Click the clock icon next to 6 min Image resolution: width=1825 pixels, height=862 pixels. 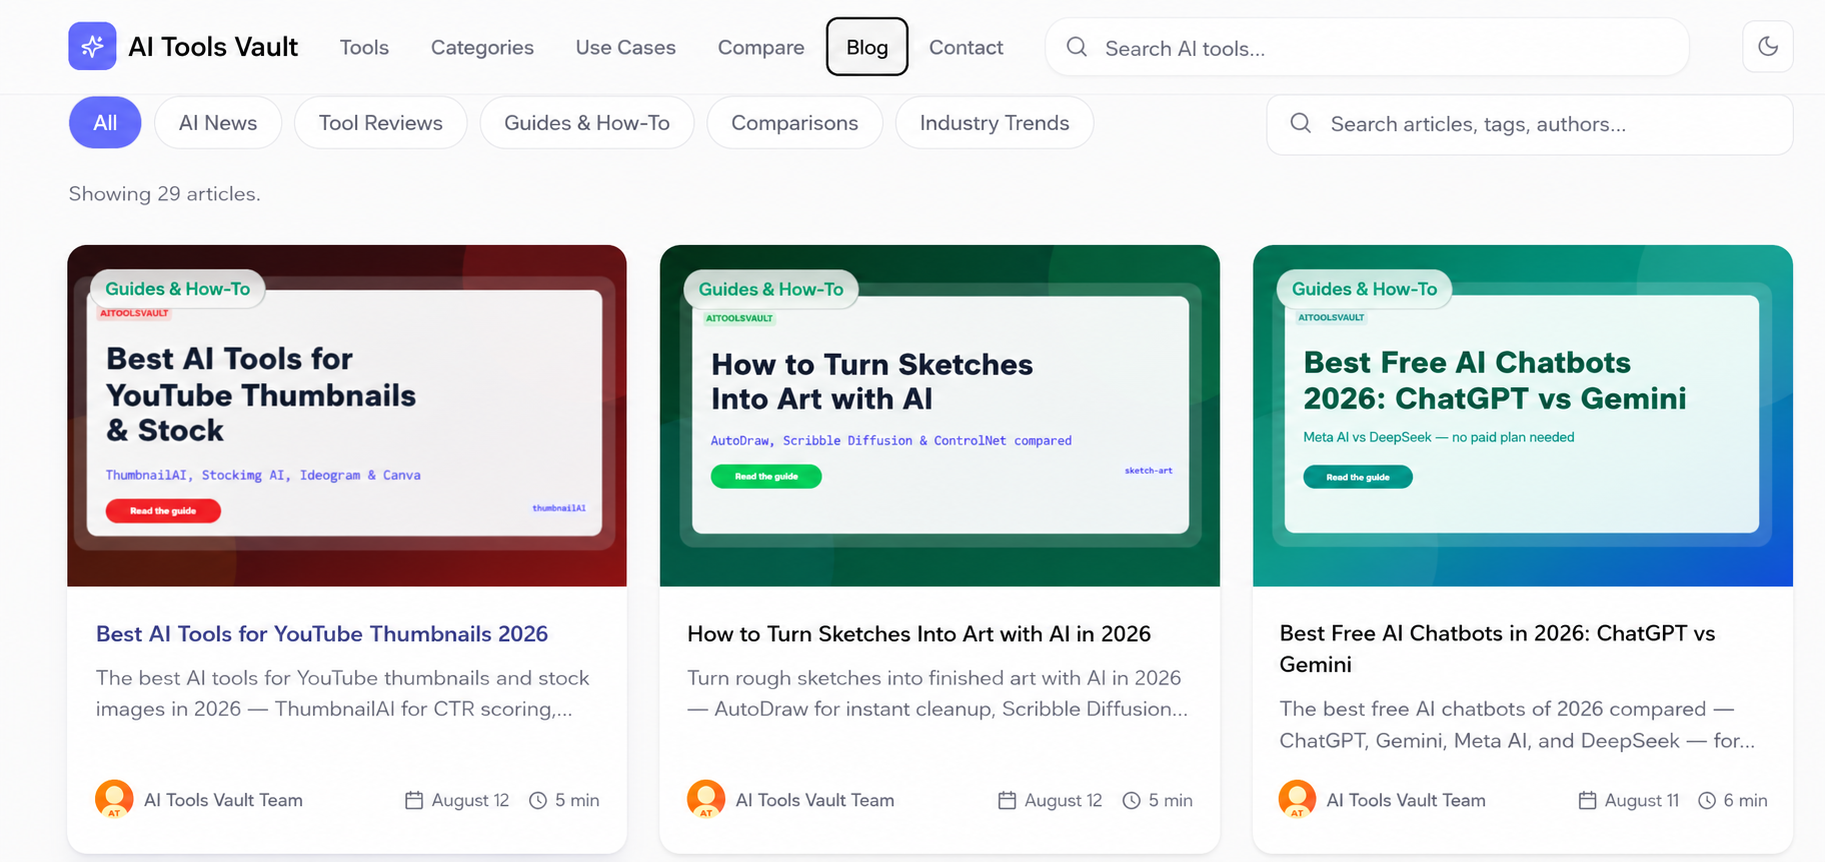tap(1707, 800)
